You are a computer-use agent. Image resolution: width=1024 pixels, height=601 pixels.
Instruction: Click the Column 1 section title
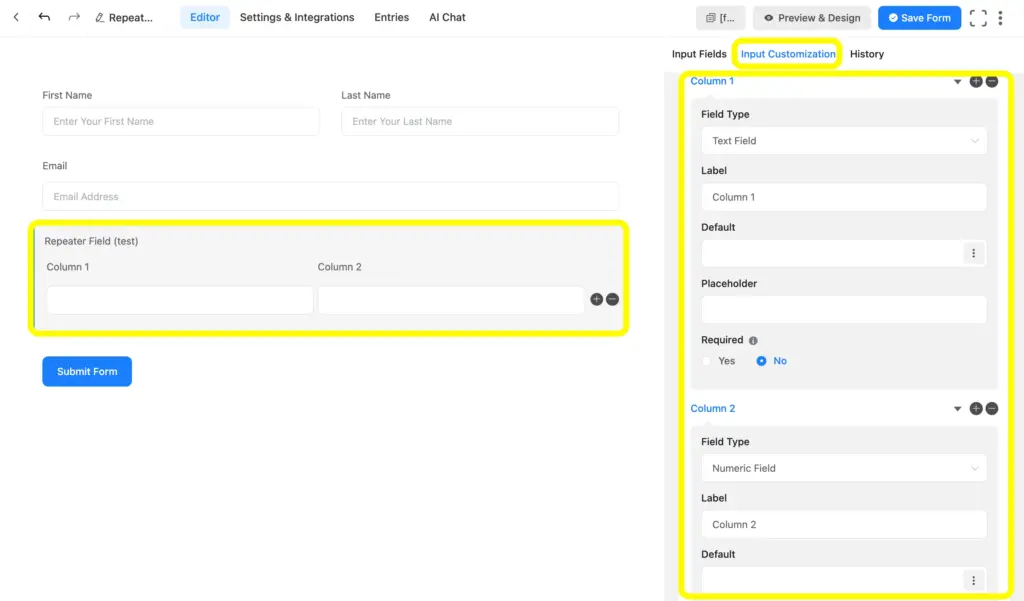click(x=712, y=81)
